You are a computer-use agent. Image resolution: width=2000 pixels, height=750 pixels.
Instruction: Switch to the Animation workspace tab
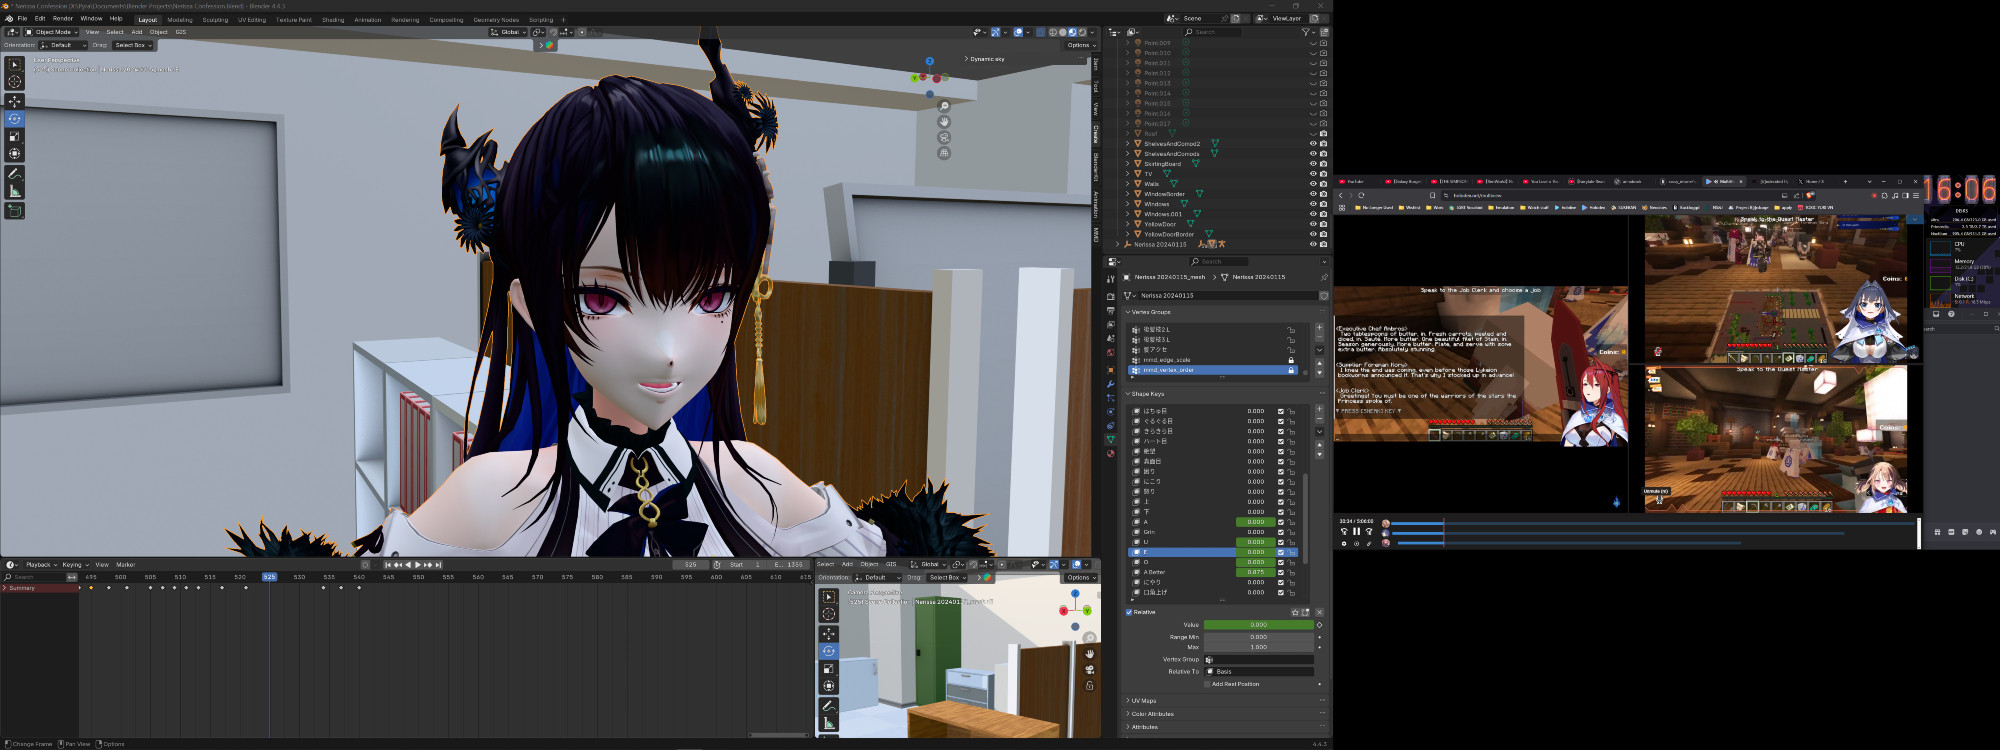[x=367, y=20]
